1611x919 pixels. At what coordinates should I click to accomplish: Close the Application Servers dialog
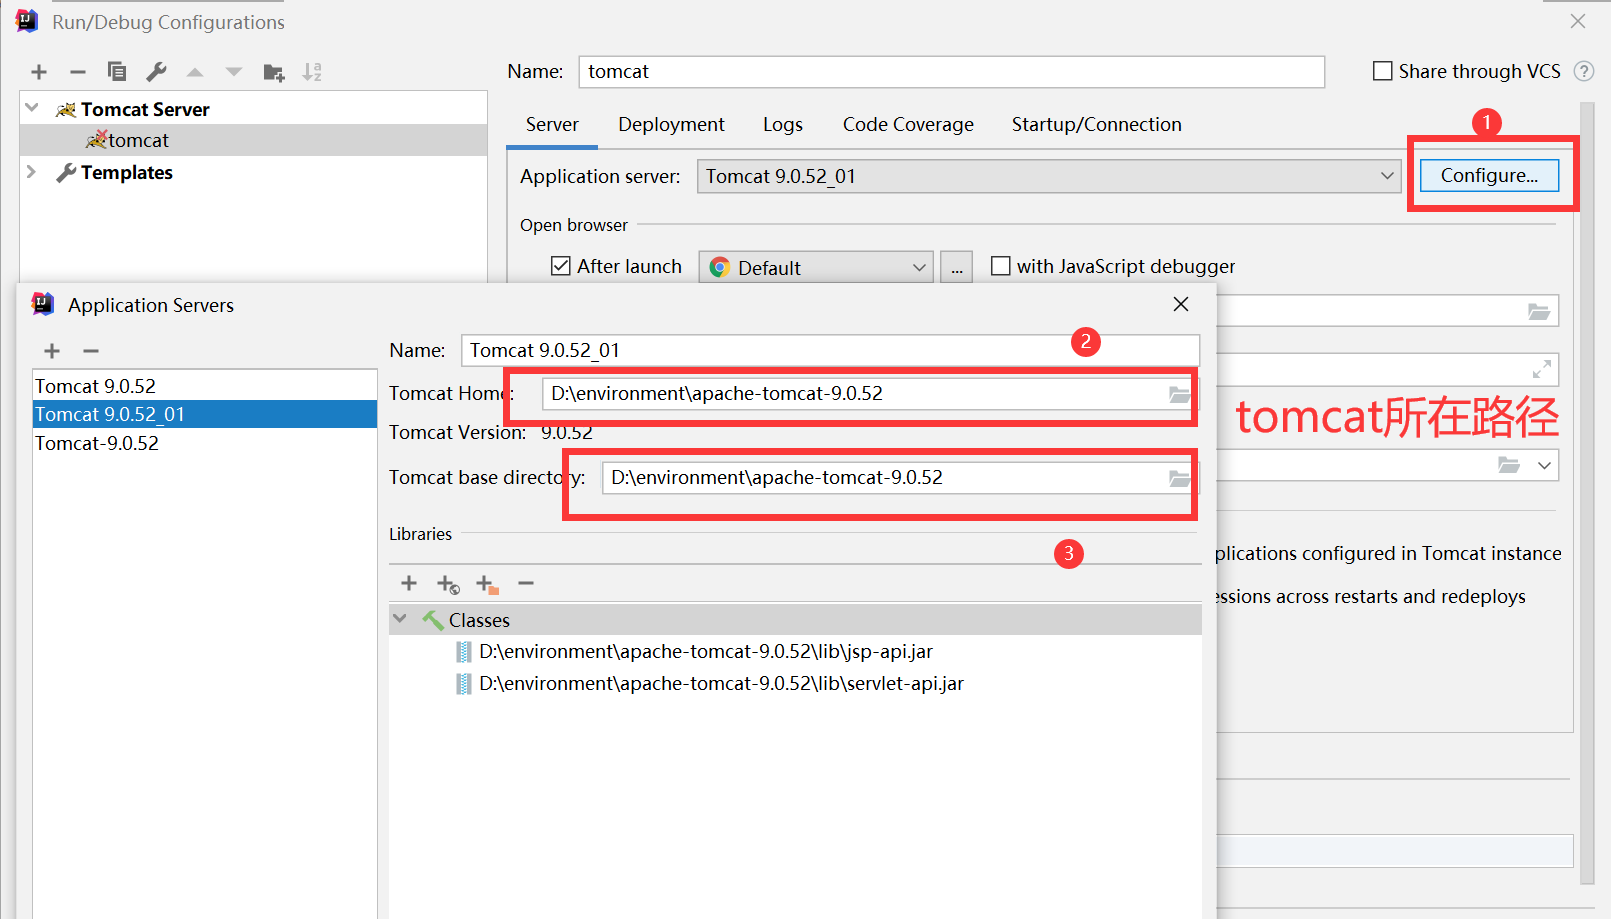1181,304
